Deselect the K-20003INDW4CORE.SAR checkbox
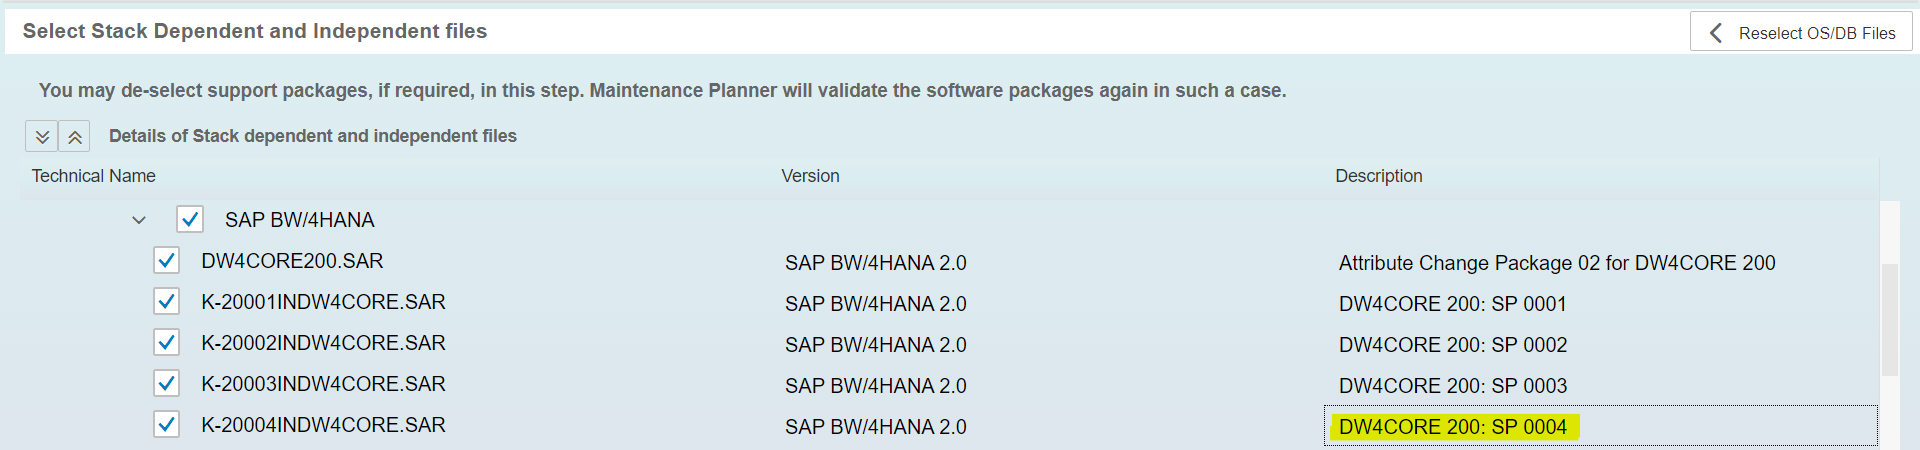The width and height of the screenshot is (1920, 450). pos(167,384)
